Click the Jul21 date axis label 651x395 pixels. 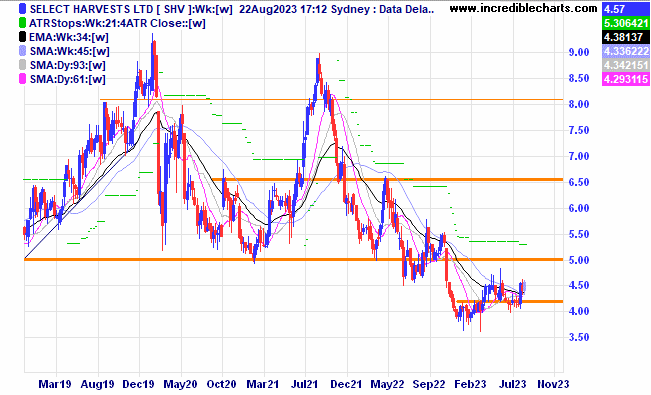point(305,384)
